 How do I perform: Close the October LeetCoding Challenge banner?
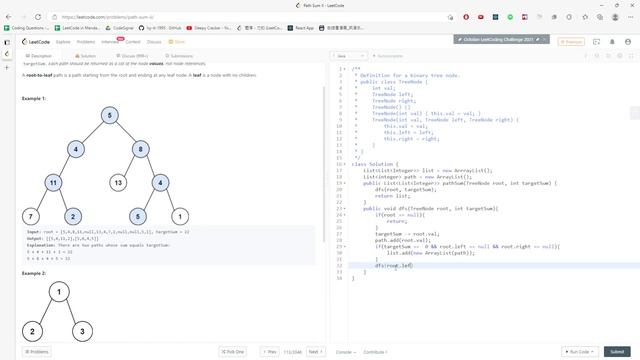(x=544, y=40)
